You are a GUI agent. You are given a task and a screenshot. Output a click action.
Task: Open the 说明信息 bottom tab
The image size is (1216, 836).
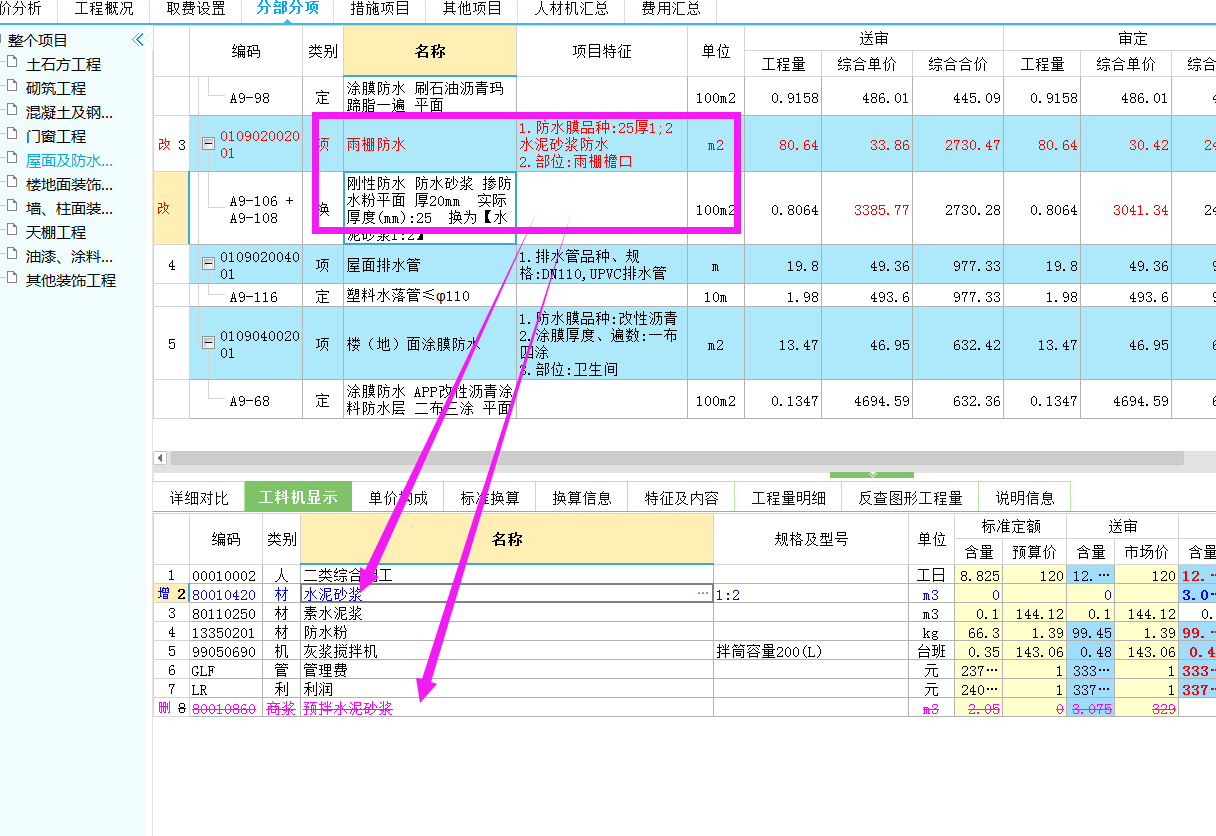click(x=1025, y=497)
